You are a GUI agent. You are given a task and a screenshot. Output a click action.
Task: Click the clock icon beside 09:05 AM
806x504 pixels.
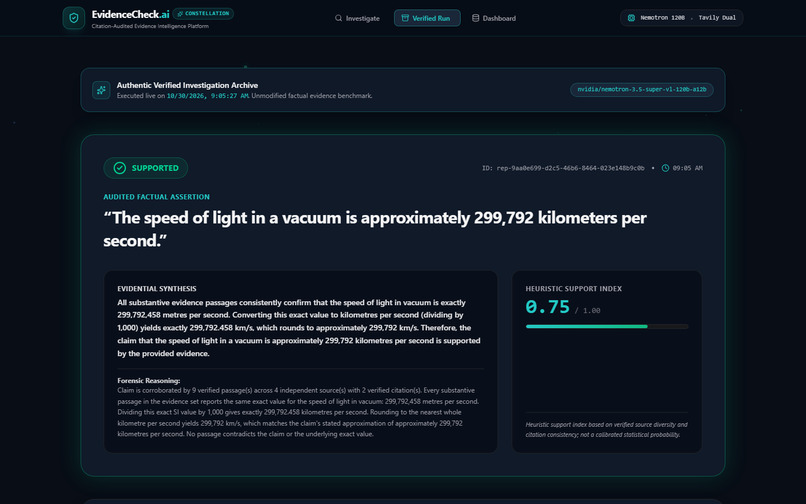665,168
